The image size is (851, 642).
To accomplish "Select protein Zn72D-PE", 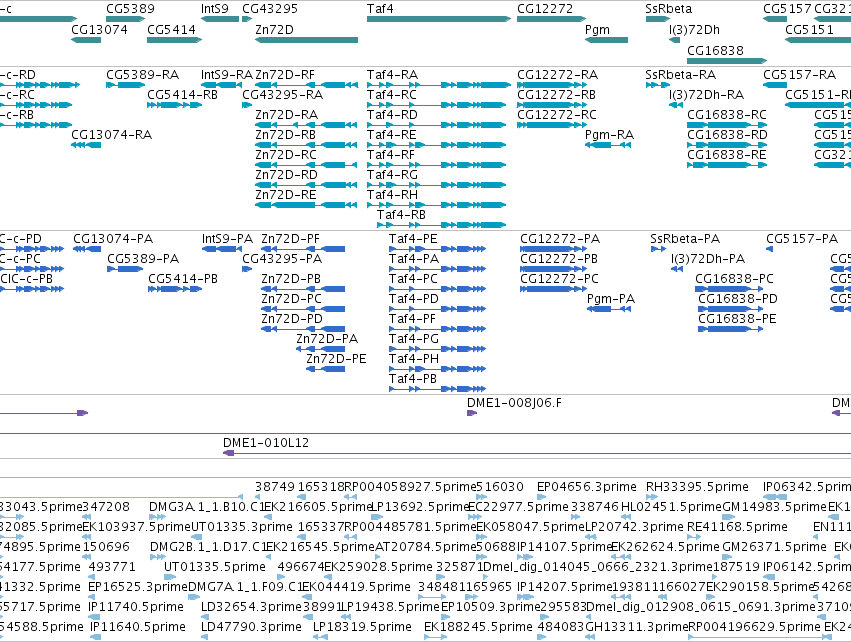I will tap(336, 359).
